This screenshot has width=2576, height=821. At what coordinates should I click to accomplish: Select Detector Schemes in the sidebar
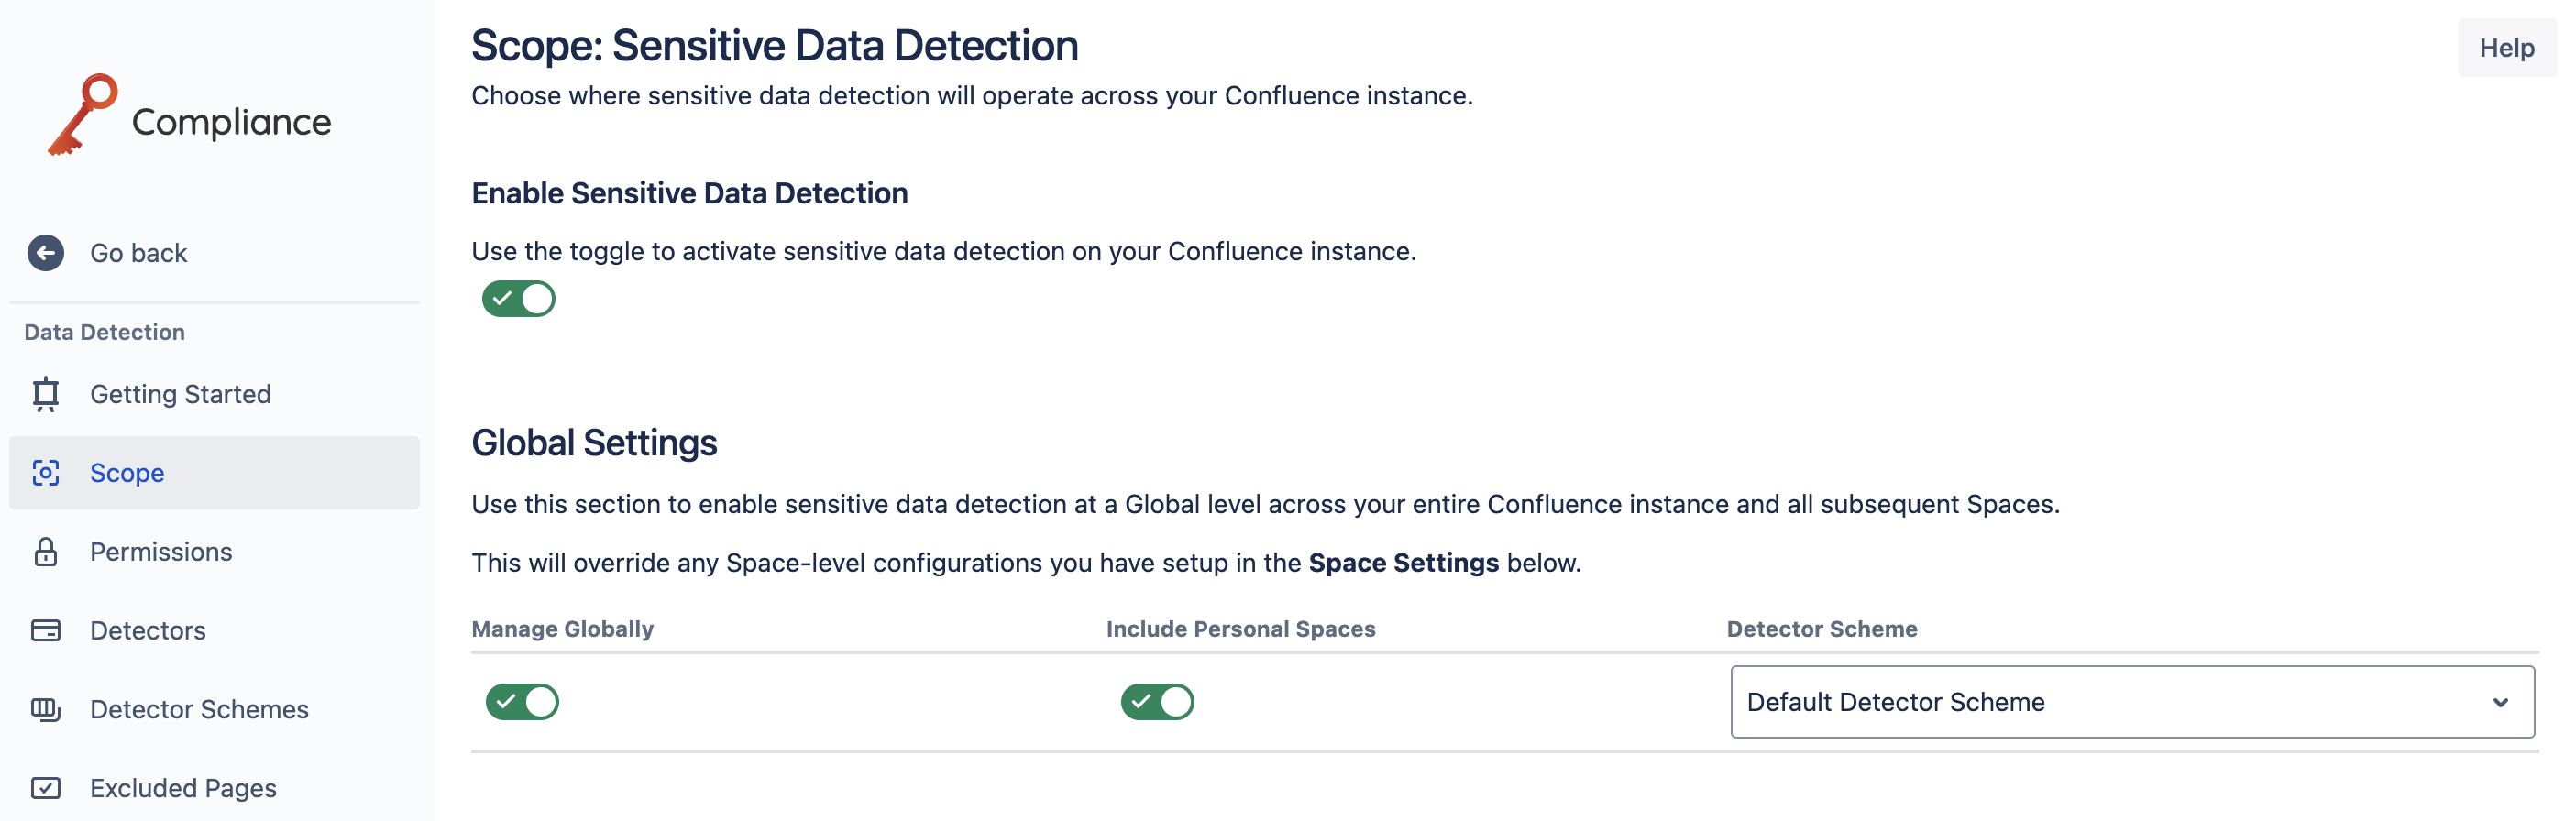(199, 710)
